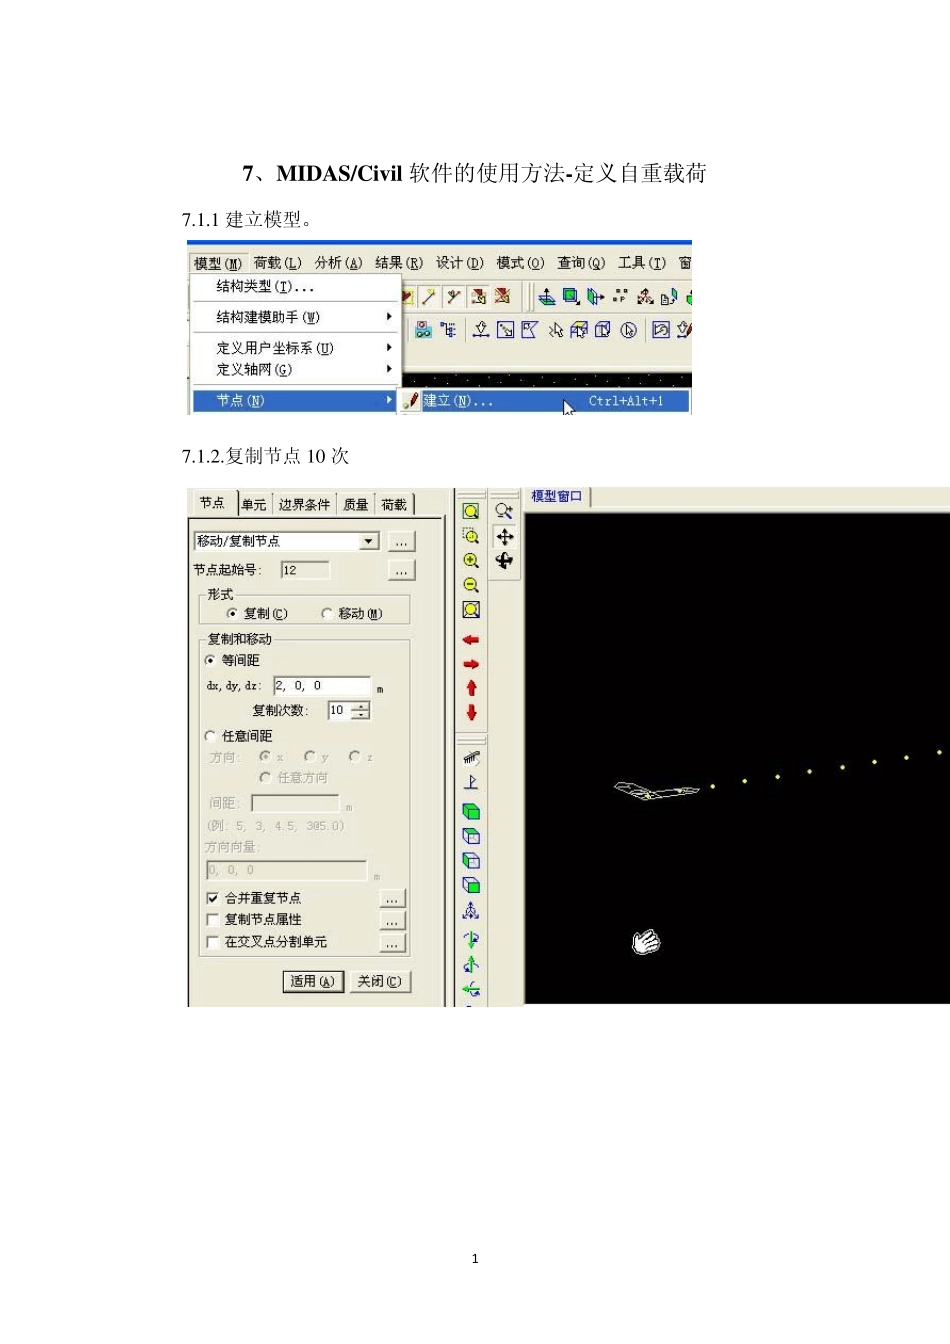Click the 适用(A) apply button

pyautogui.click(x=312, y=982)
